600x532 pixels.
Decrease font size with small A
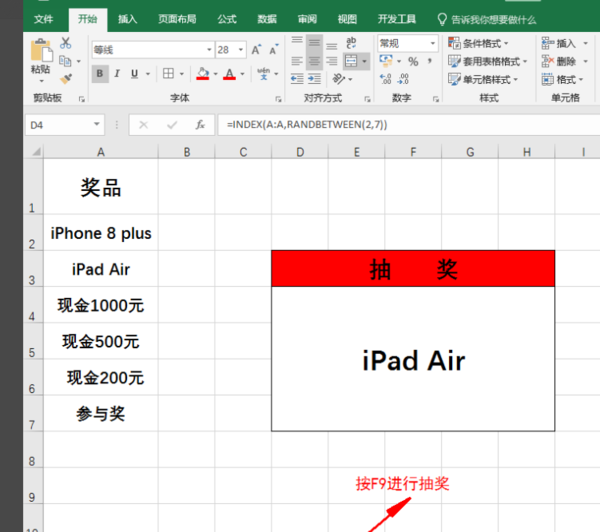(274, 50)
